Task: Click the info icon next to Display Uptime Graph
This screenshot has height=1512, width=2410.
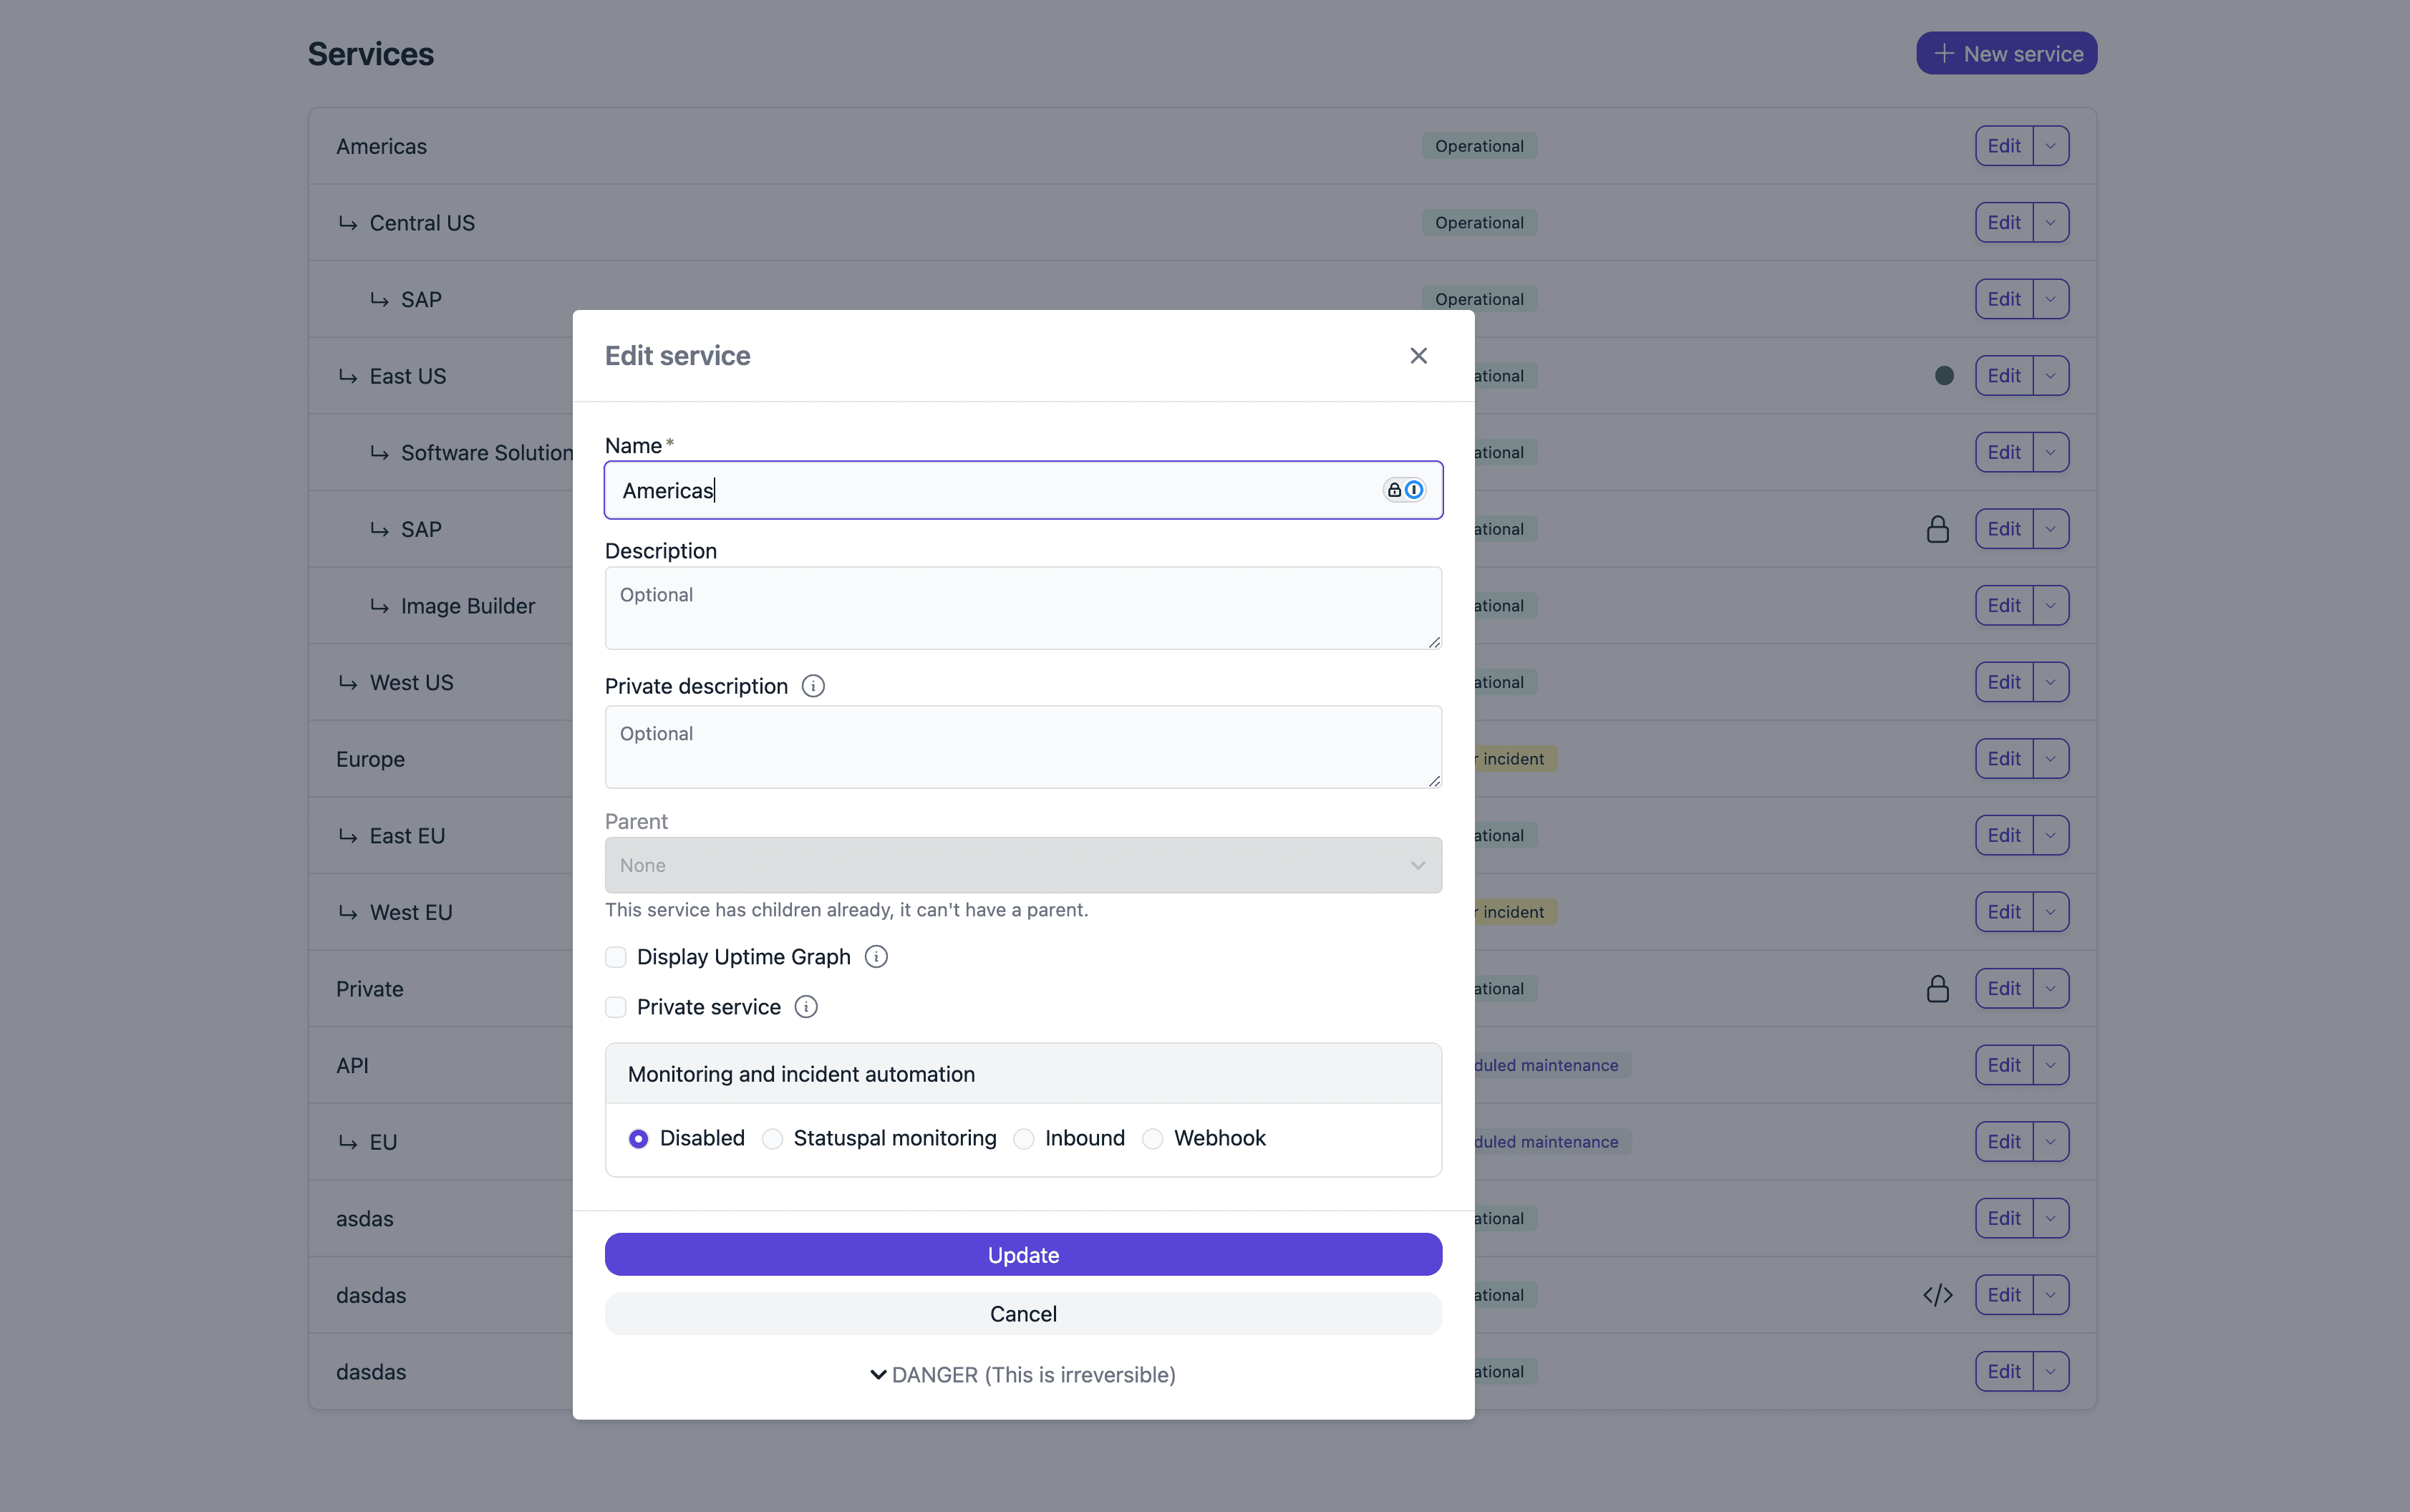Action: point(875,957)
